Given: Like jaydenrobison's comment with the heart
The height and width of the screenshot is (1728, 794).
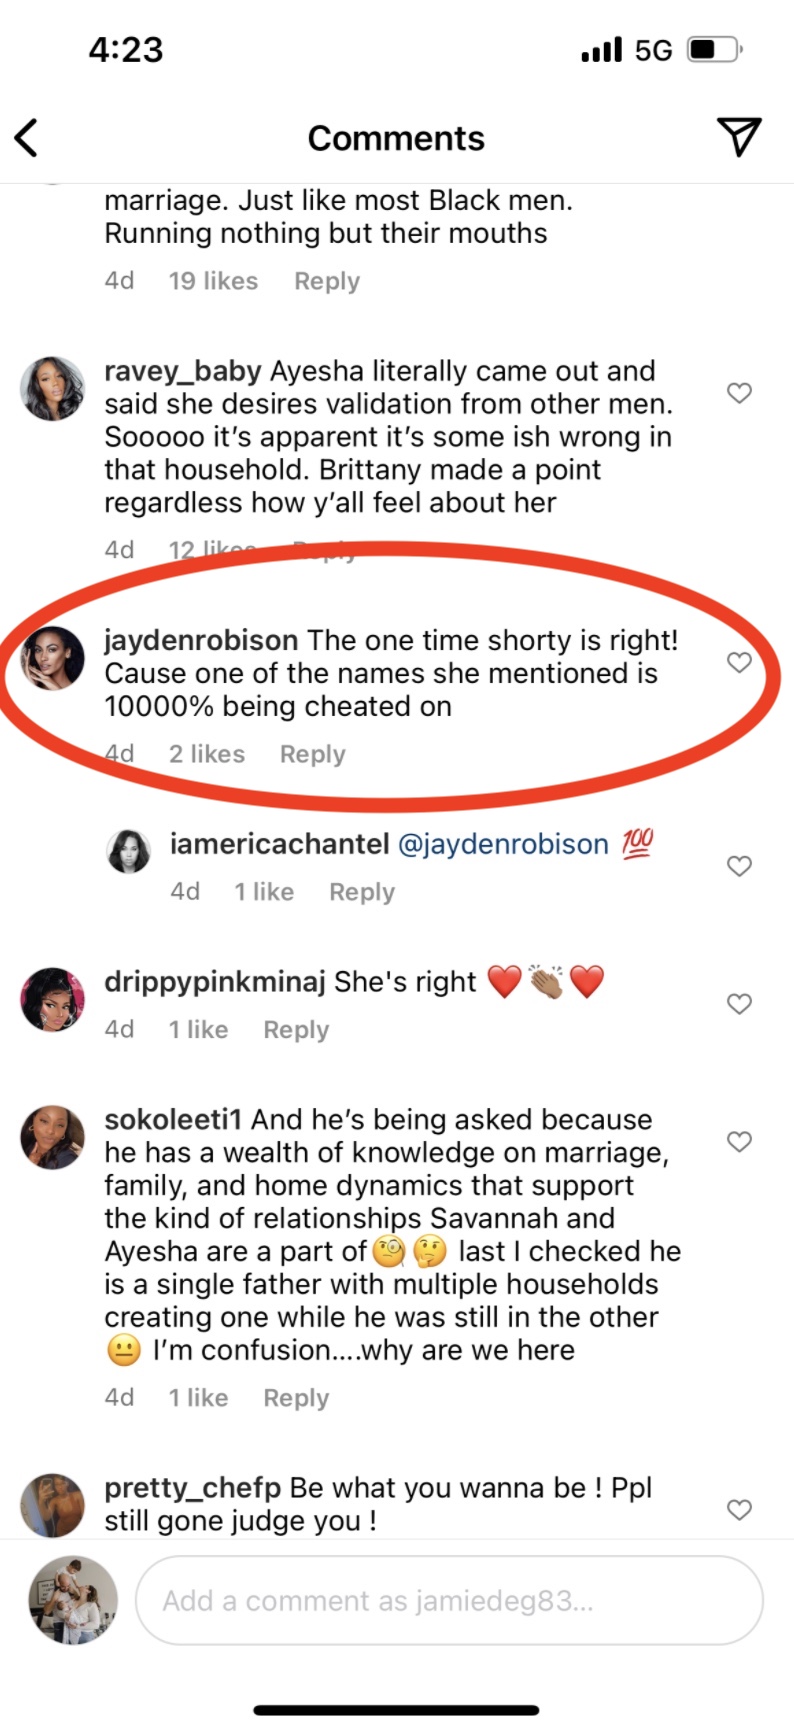Looking at the screenshot, I should (x=739, y=662).
